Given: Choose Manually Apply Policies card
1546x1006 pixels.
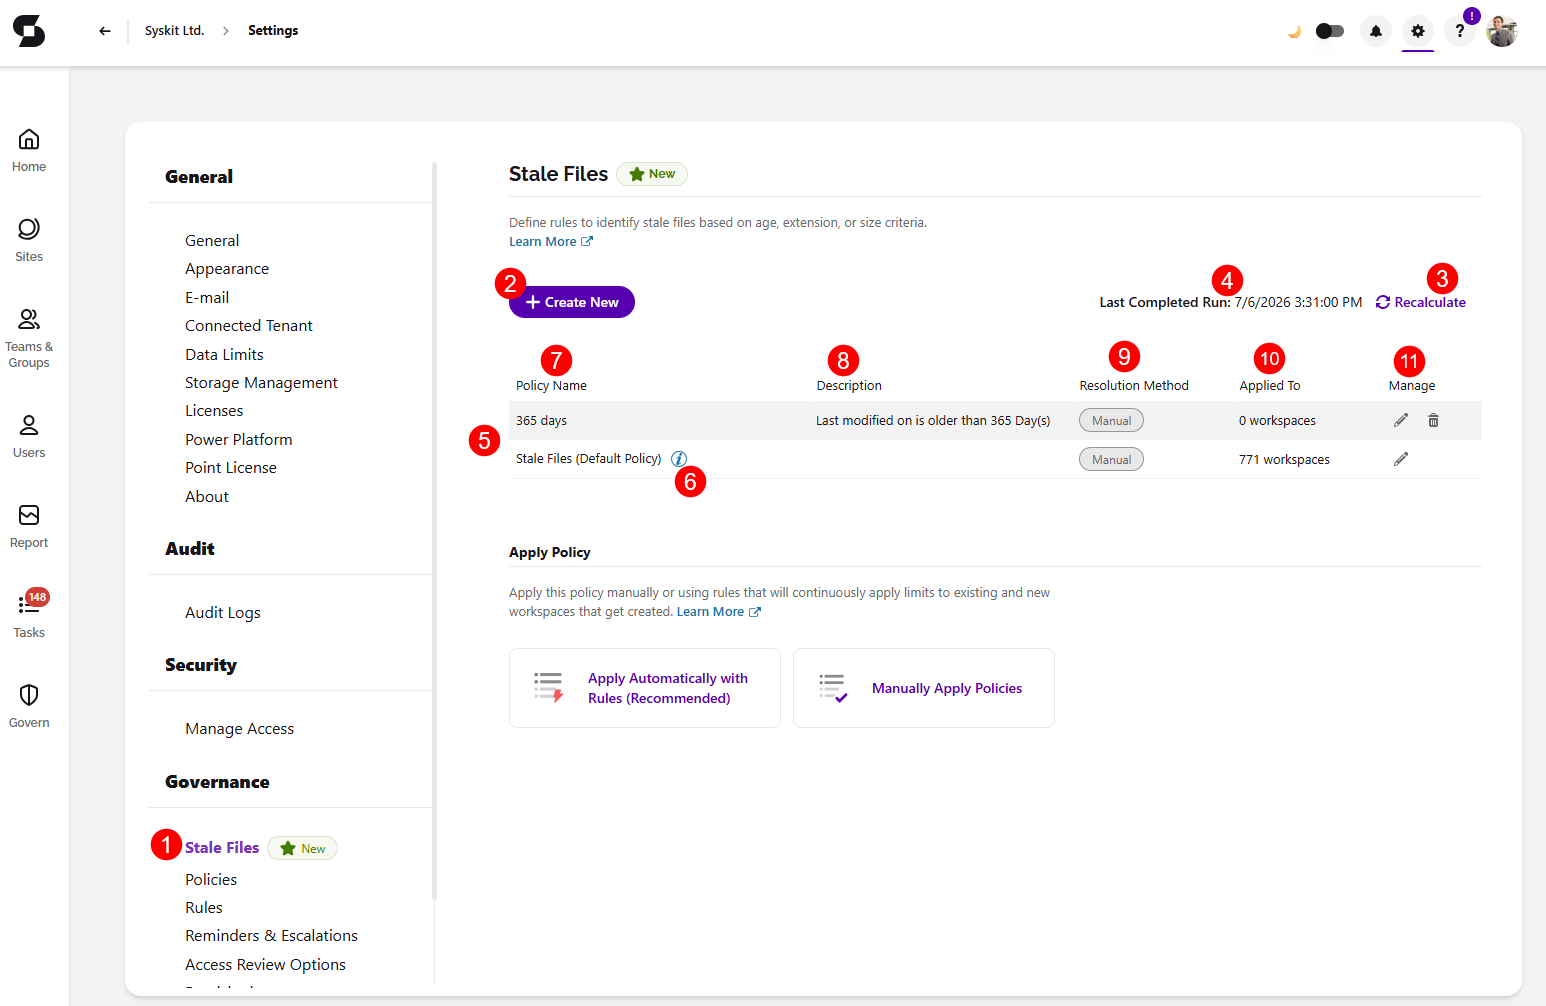Looking at the screenshot, I should tap(924, 688).
